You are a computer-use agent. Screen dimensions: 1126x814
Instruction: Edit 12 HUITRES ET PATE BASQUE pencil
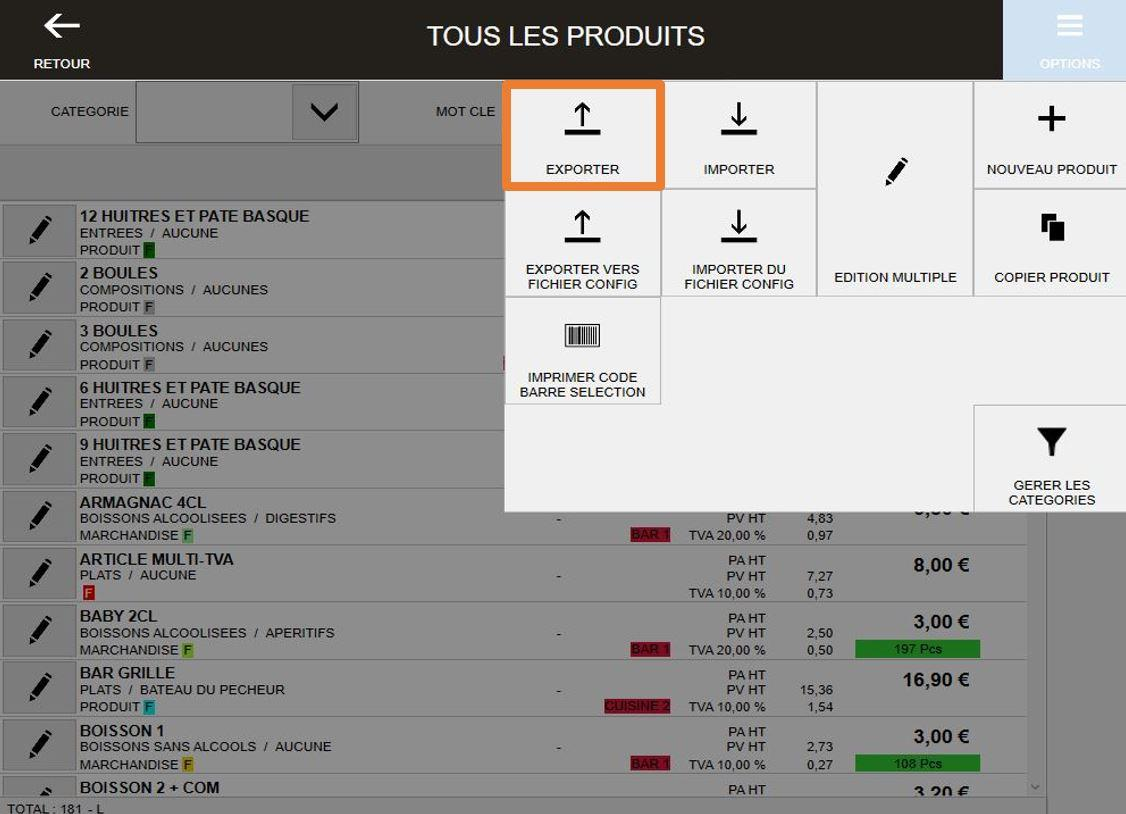(x=39, y=231)
